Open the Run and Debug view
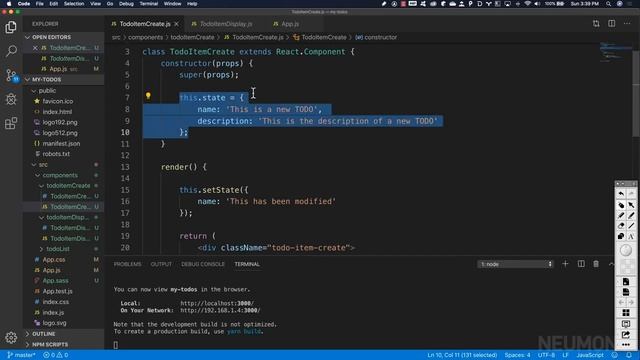 point(11,99)
